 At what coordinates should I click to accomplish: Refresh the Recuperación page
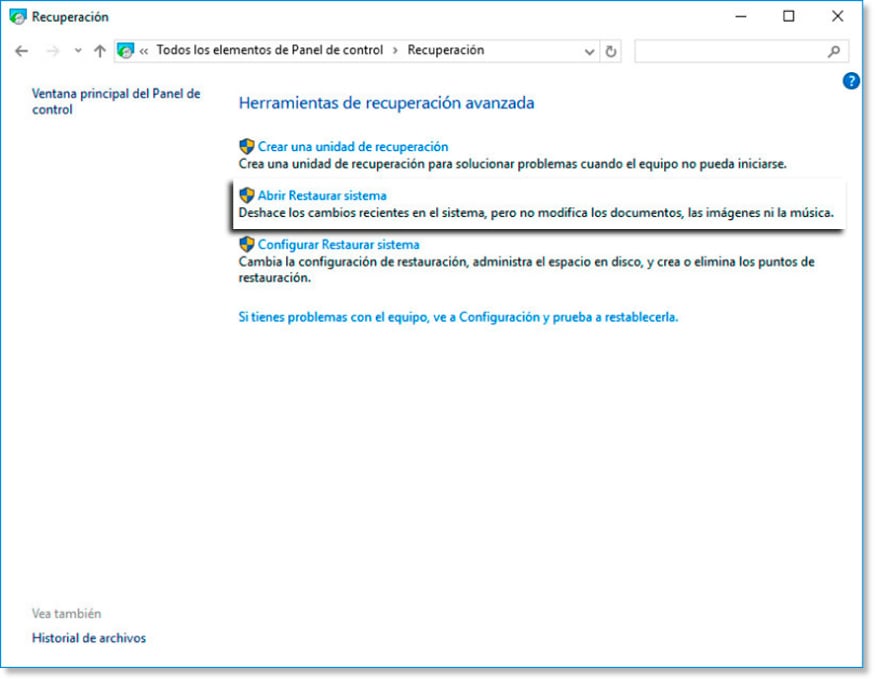tap(611, 51)
